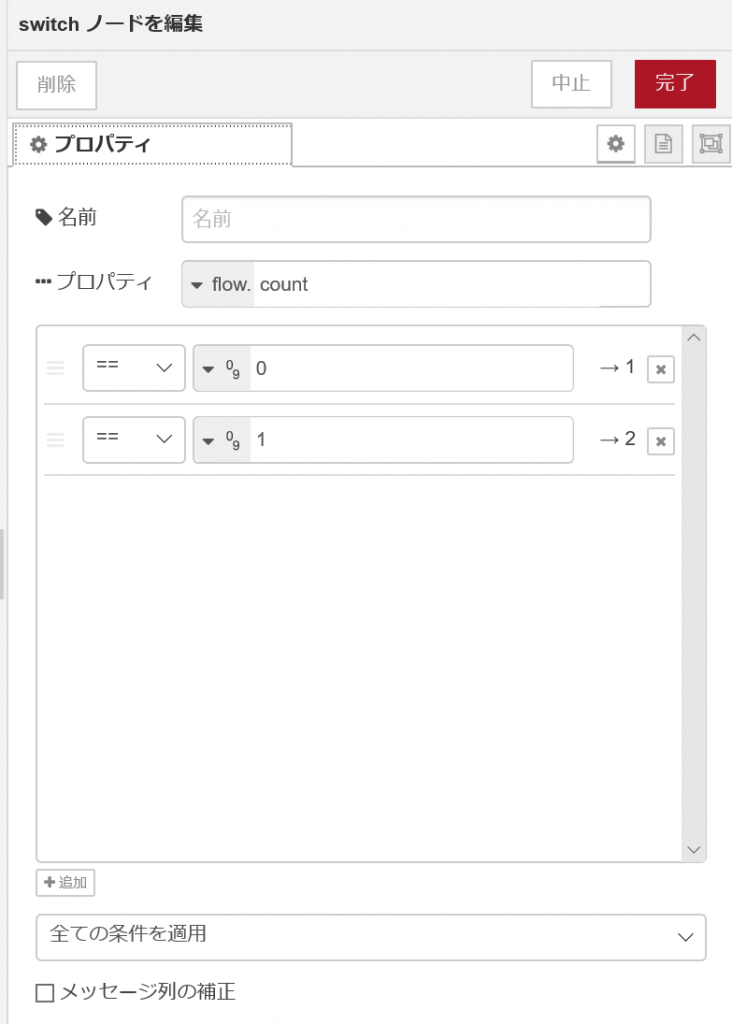The image size is (732, 1024).
Task: Expand the 全ての条件を適用 dropdown
Action: (x=371, y=937)
